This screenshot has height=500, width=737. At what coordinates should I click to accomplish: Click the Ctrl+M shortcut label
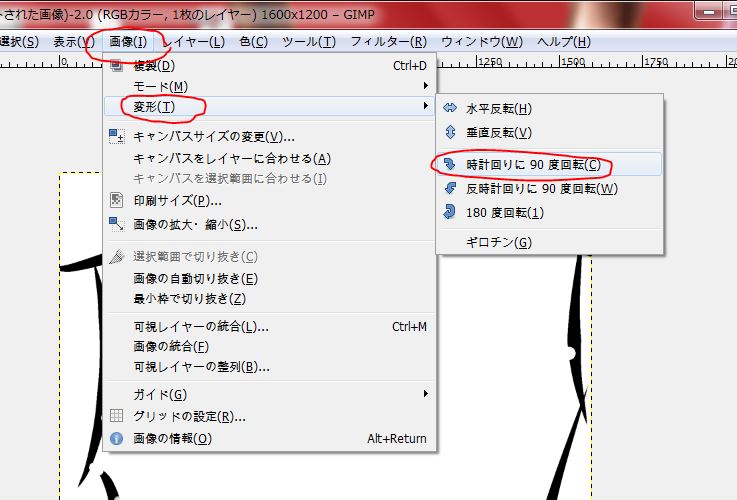pyautogui.click(x=409, y=326)
